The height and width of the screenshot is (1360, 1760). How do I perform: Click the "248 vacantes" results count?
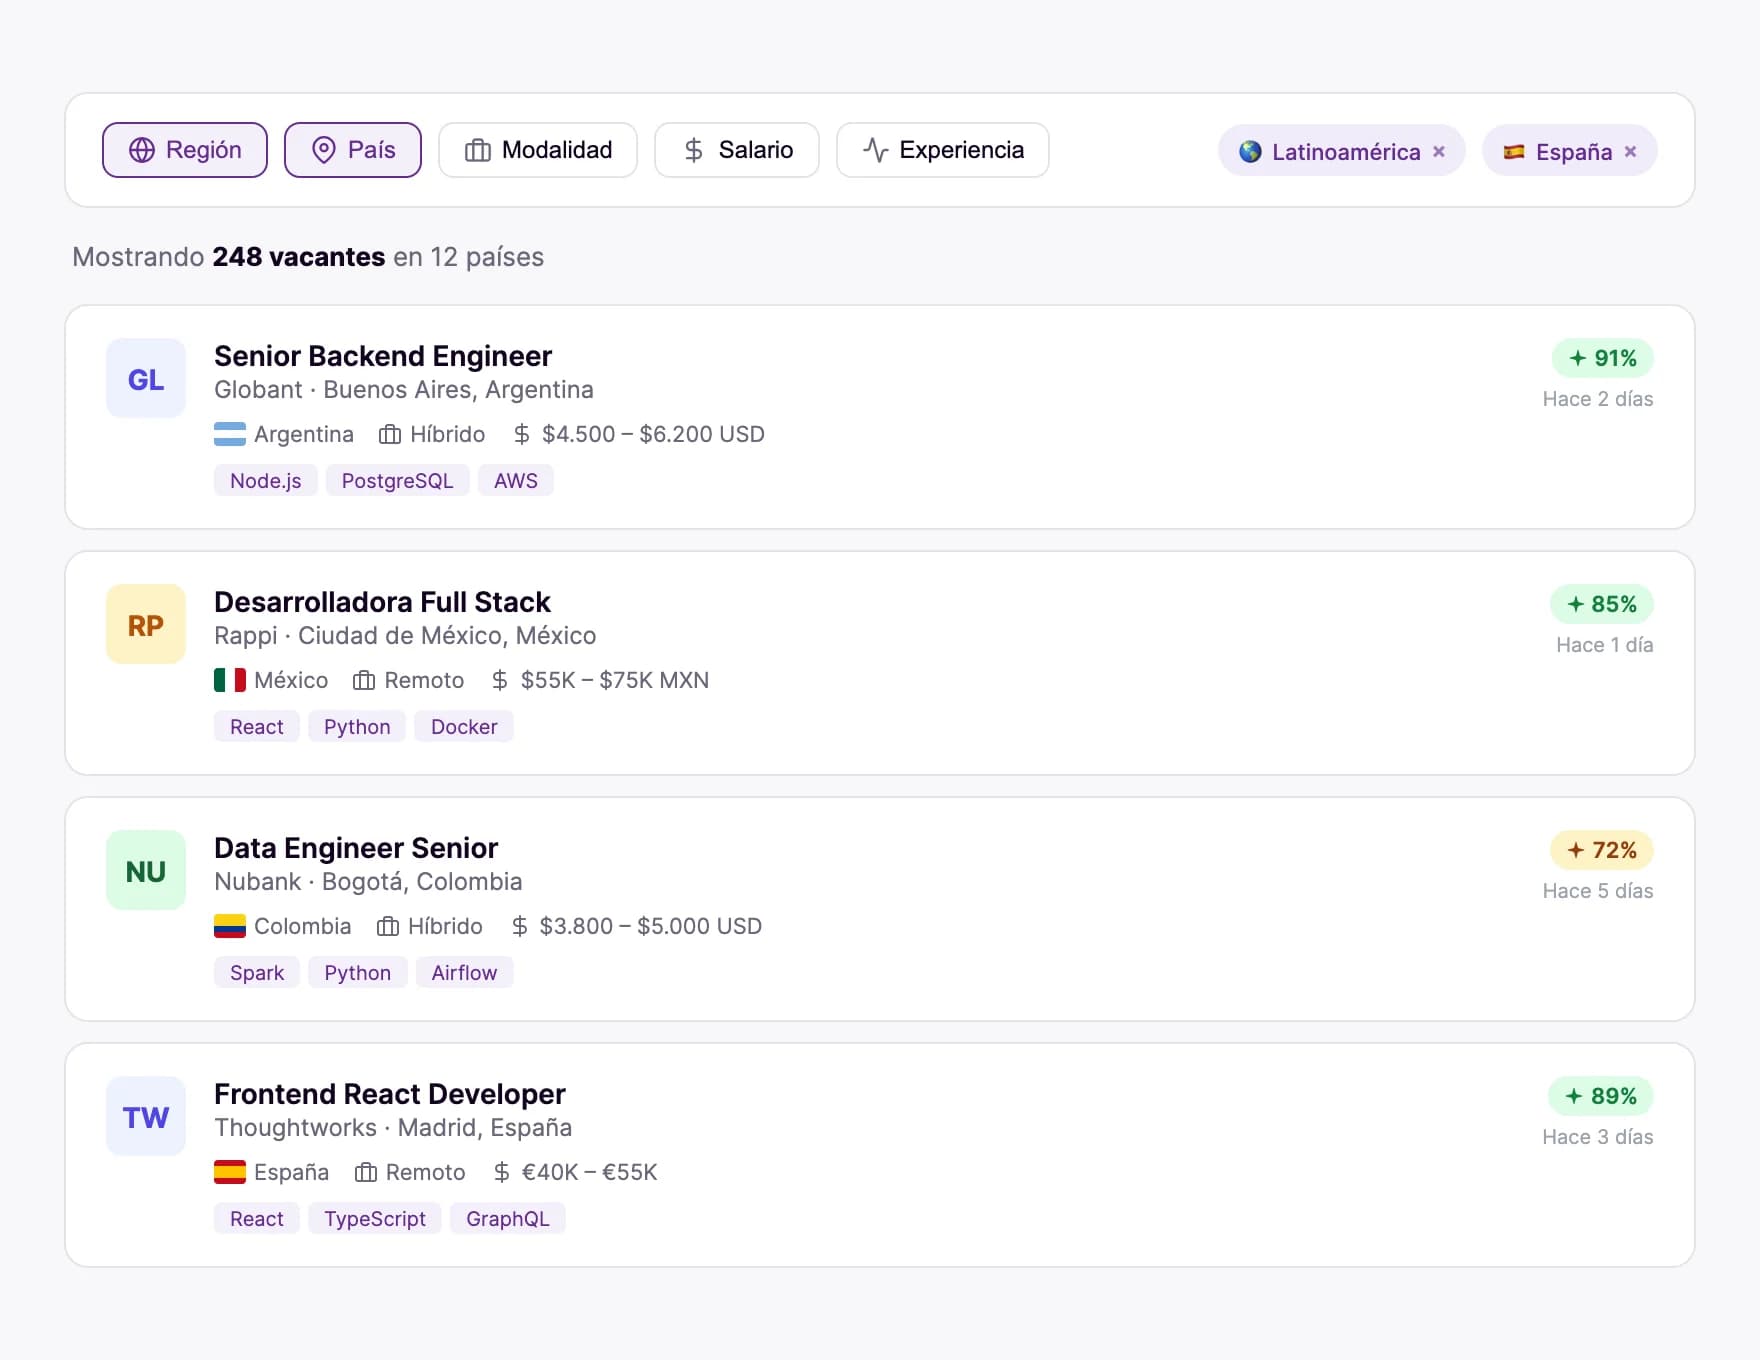coord(299,257)
